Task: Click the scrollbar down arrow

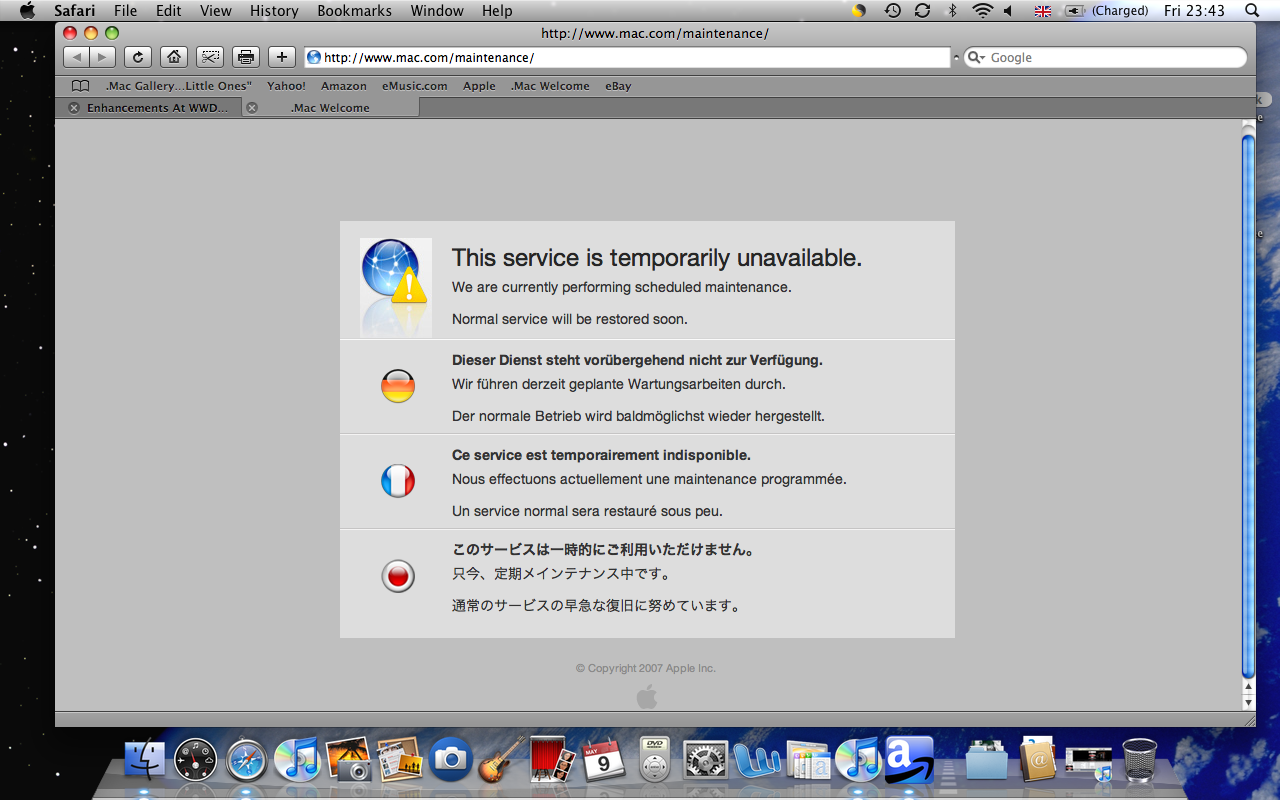Action: point(1248,703)
